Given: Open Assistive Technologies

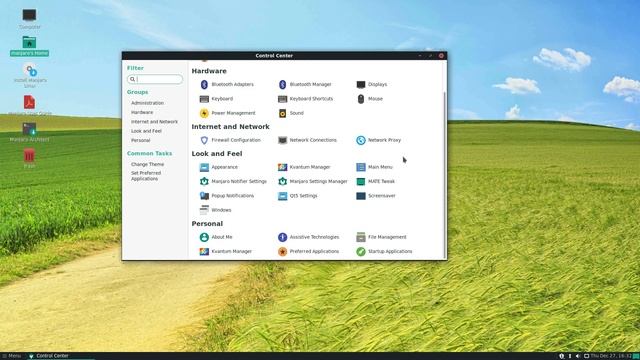Looking at the screenshot, I should click(x=309, y=237).
